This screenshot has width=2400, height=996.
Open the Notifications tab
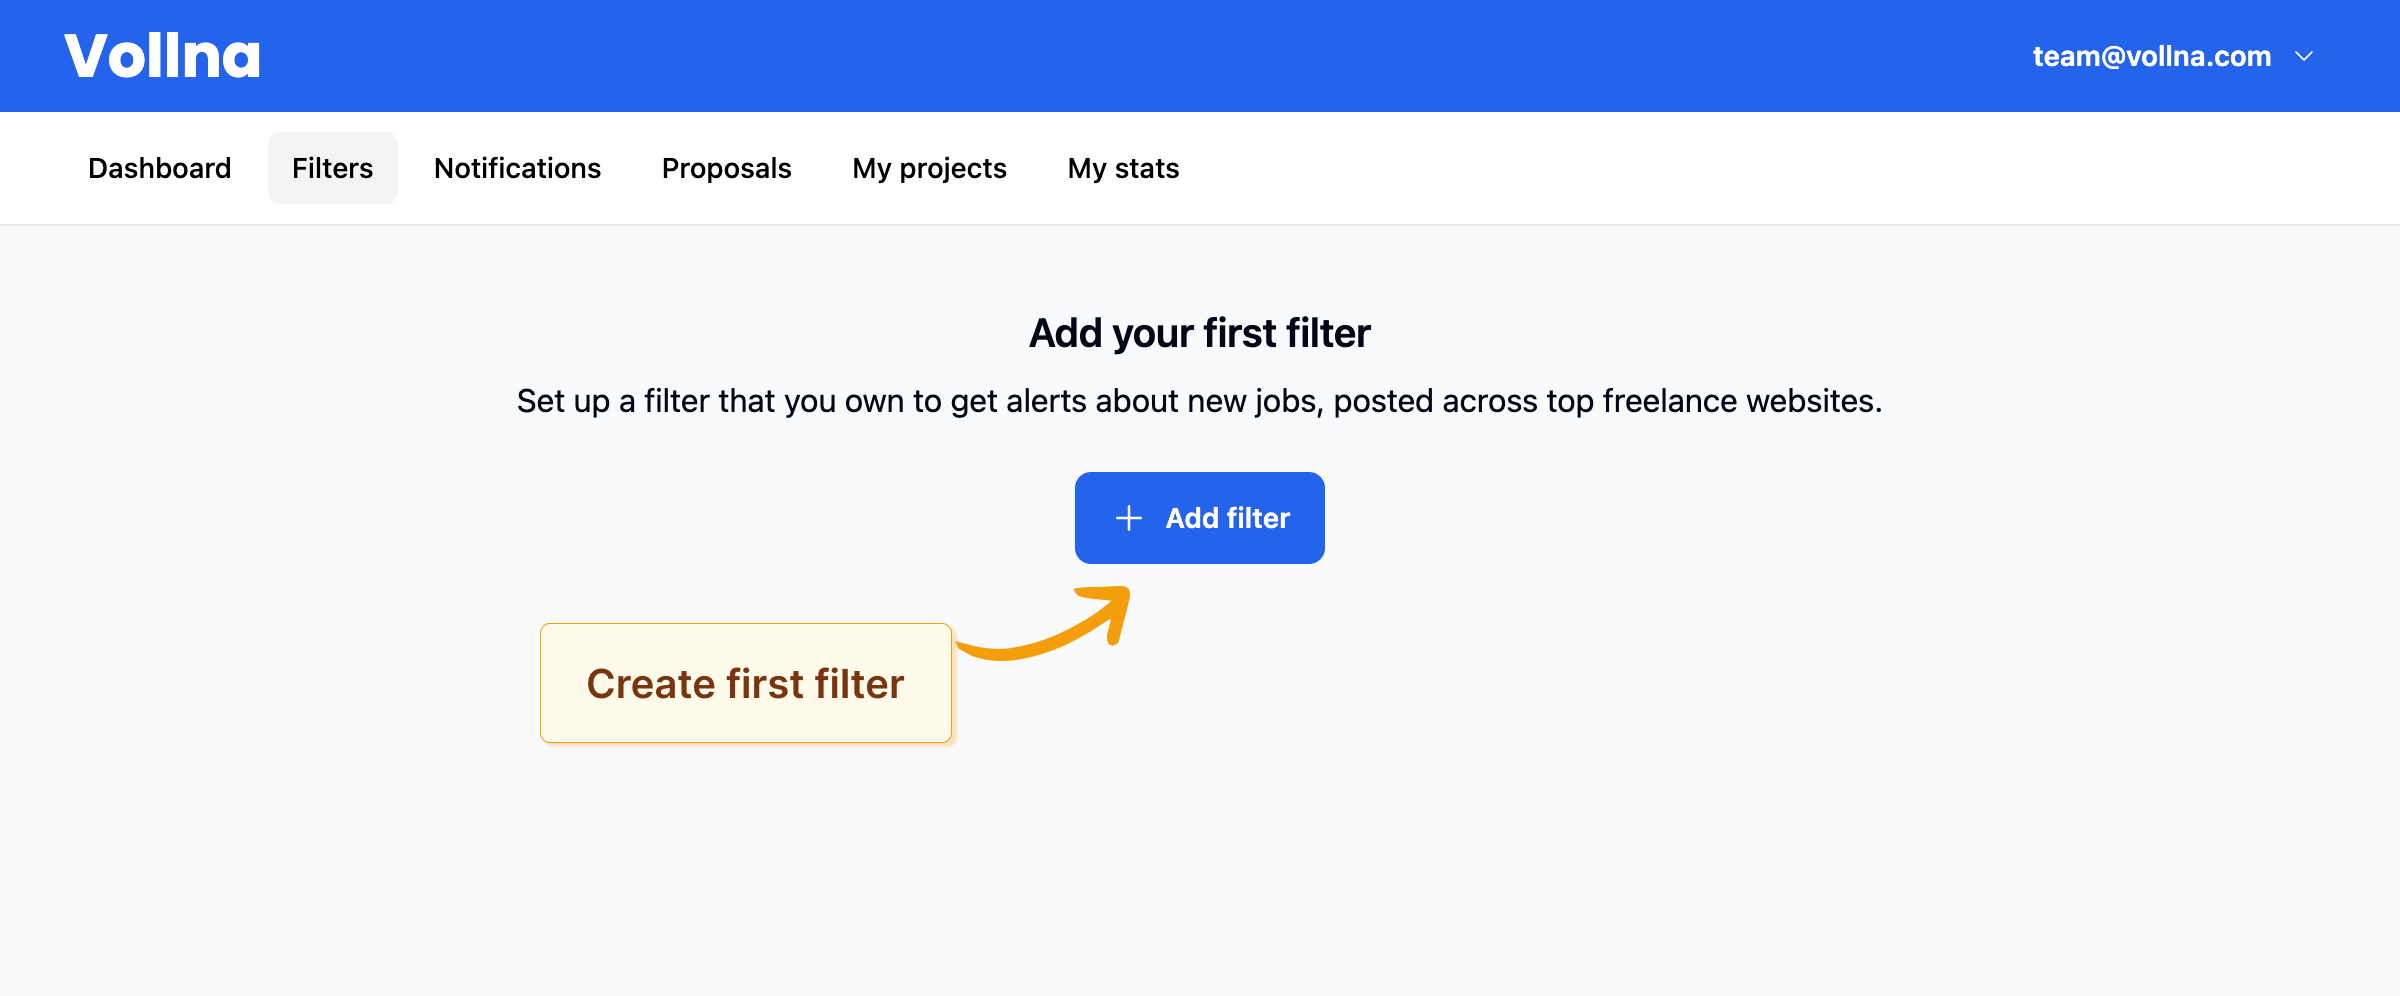coord(517,168)
